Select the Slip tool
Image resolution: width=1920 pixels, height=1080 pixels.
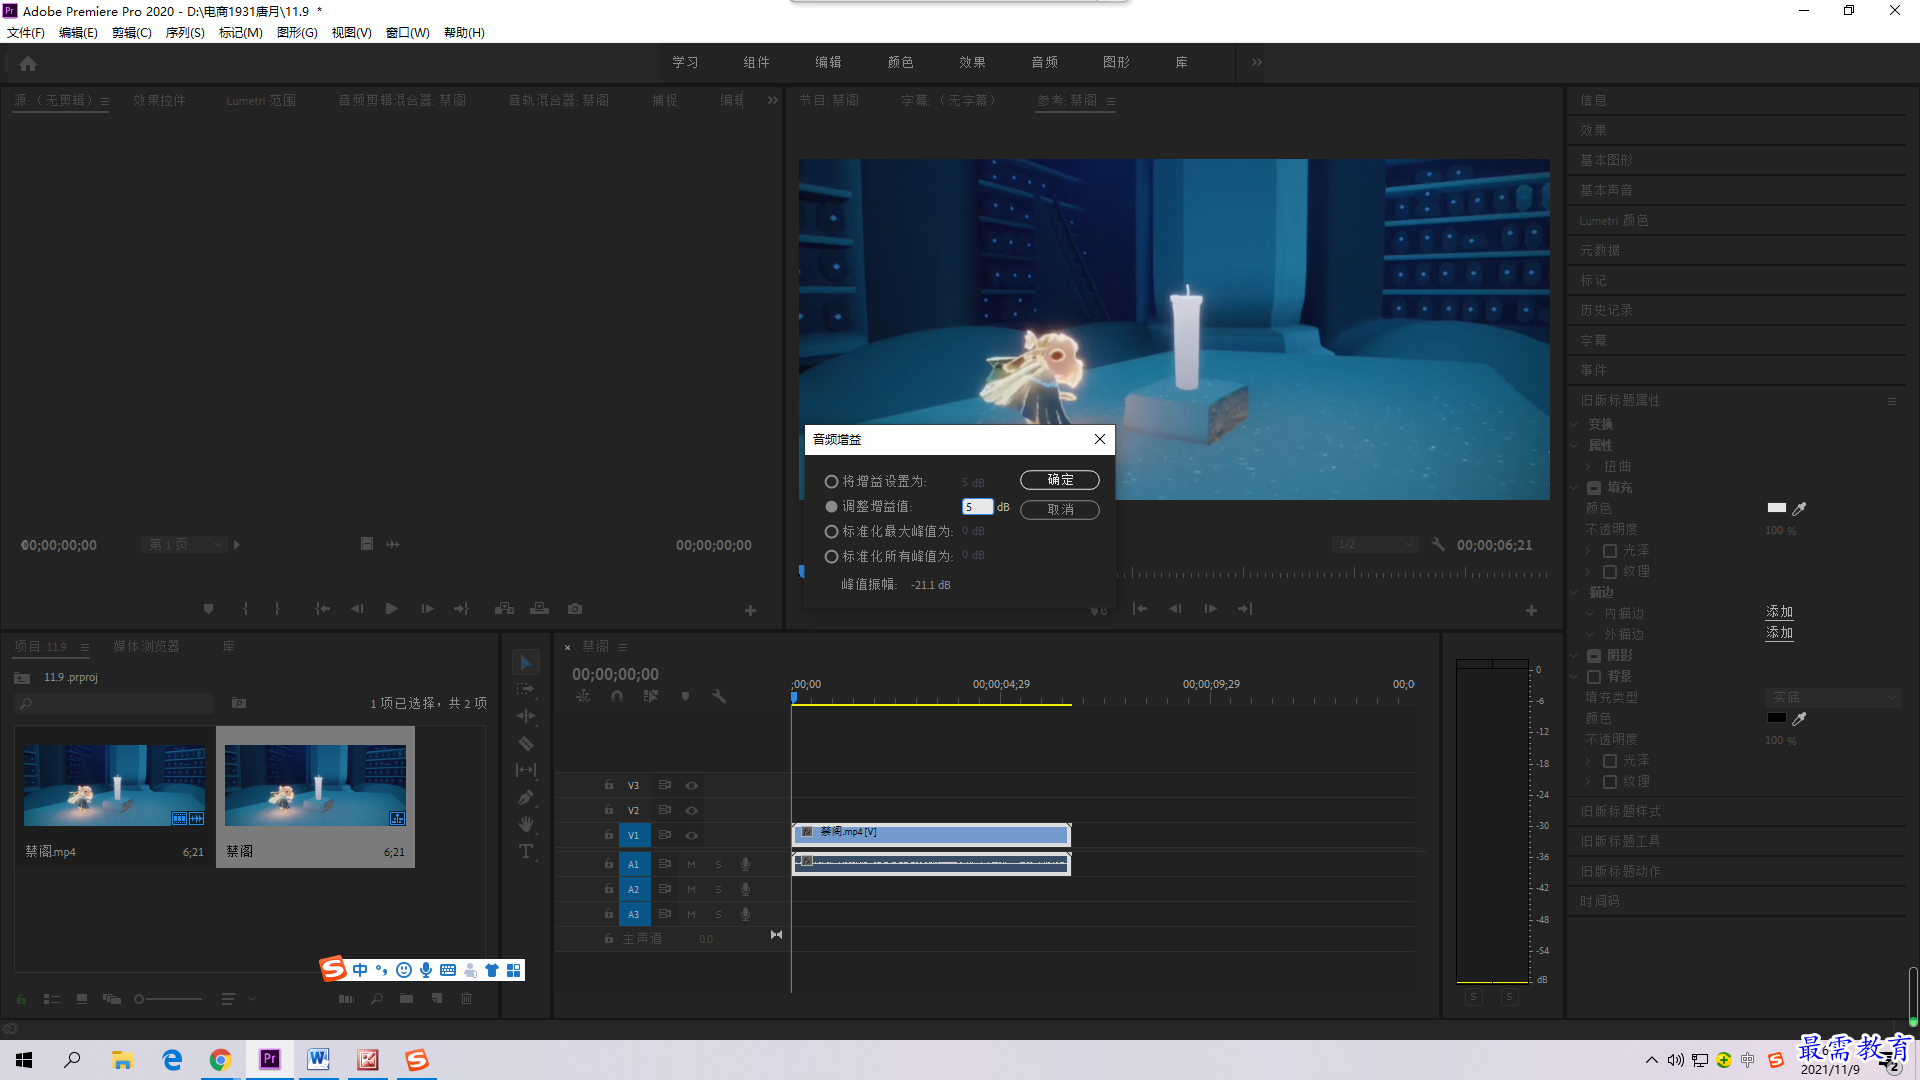tap(526, 770)
